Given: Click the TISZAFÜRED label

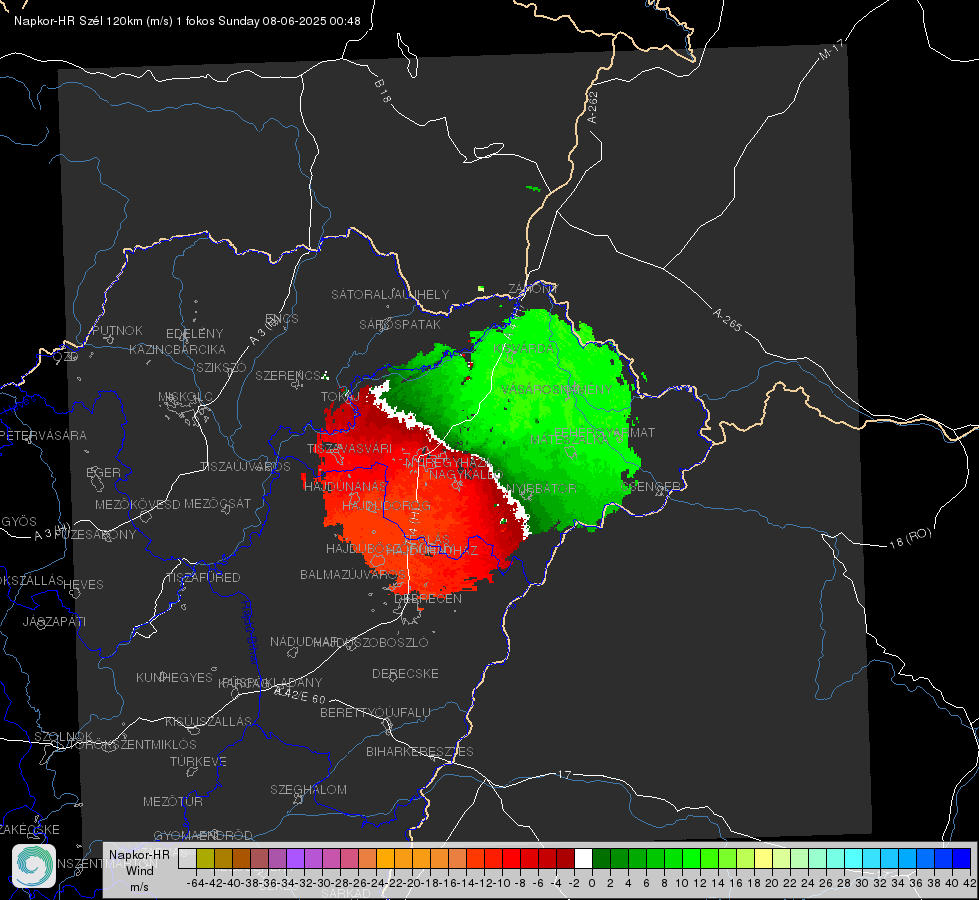Looking at the screenshot, I should pos(203,578).
